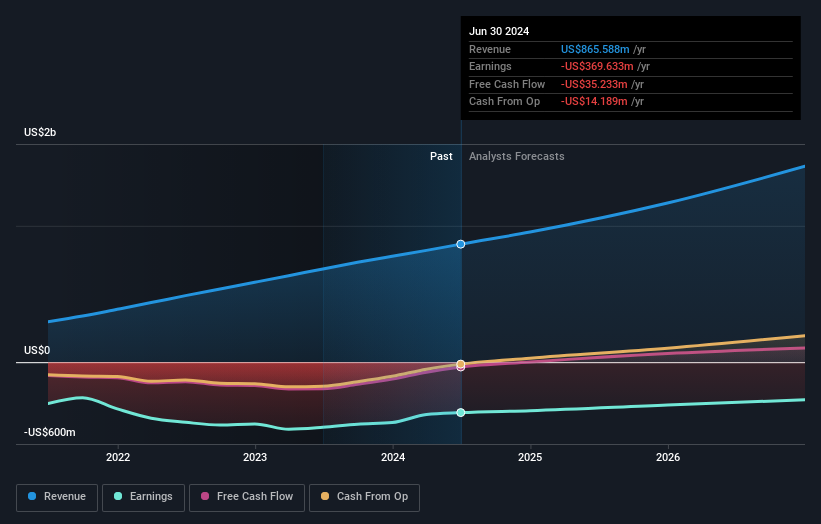Toggle the Revenue legend button
The height and width of the screenshot is (524, 821).
(57, 497)
